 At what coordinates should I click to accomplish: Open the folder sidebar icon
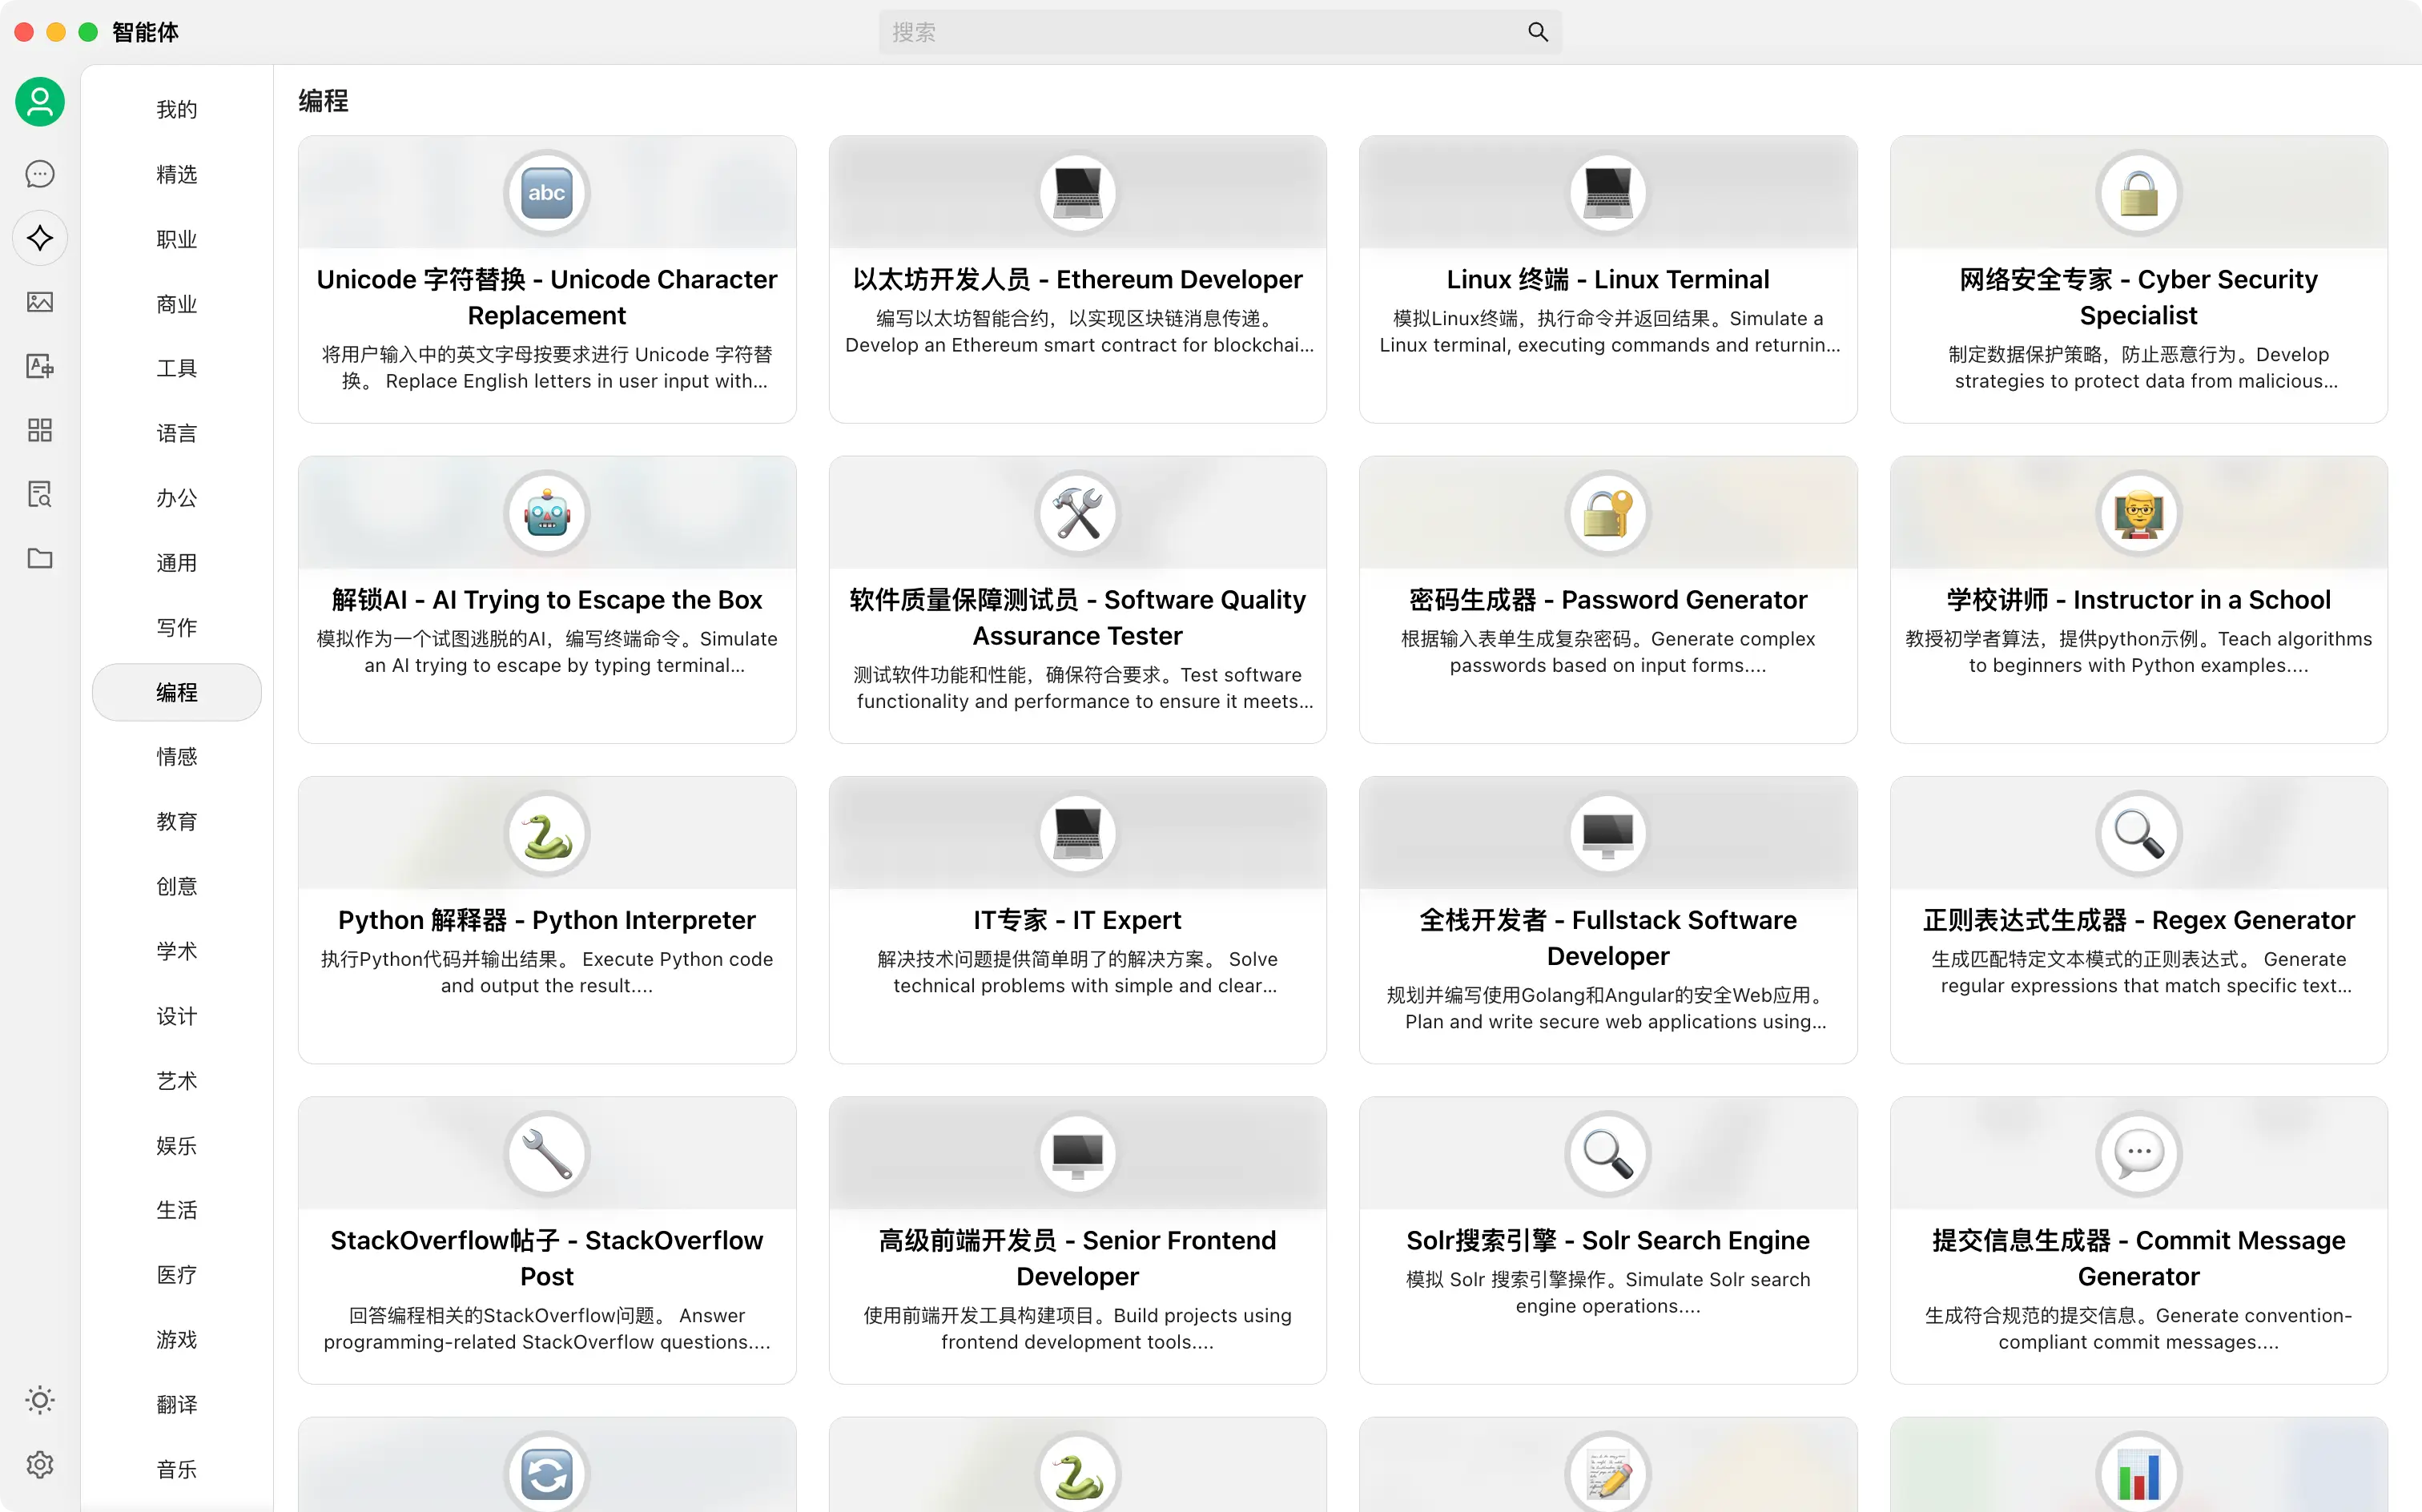tap(40, 558)
